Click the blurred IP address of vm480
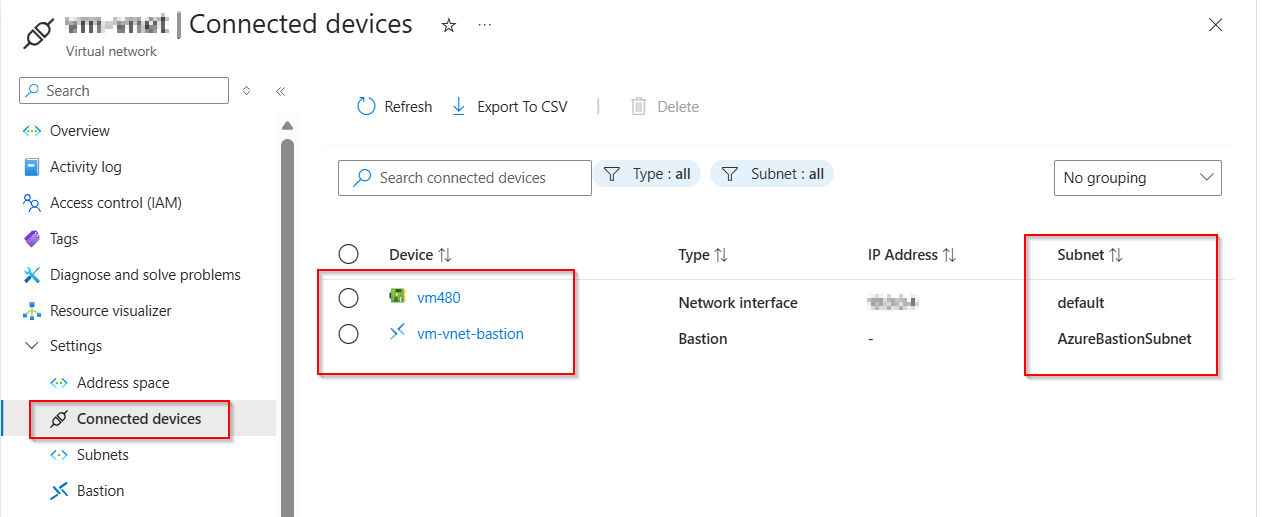Screen dimensions: 1262x517 coord(893,302)
